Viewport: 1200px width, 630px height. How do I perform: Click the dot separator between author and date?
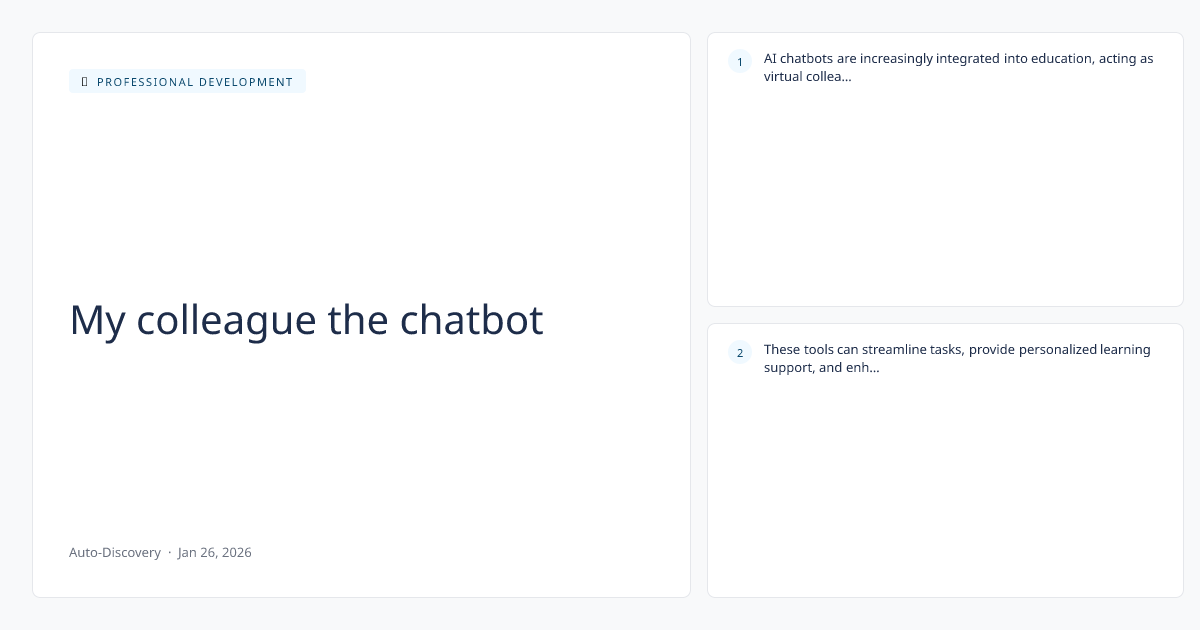tap(169, 552)
